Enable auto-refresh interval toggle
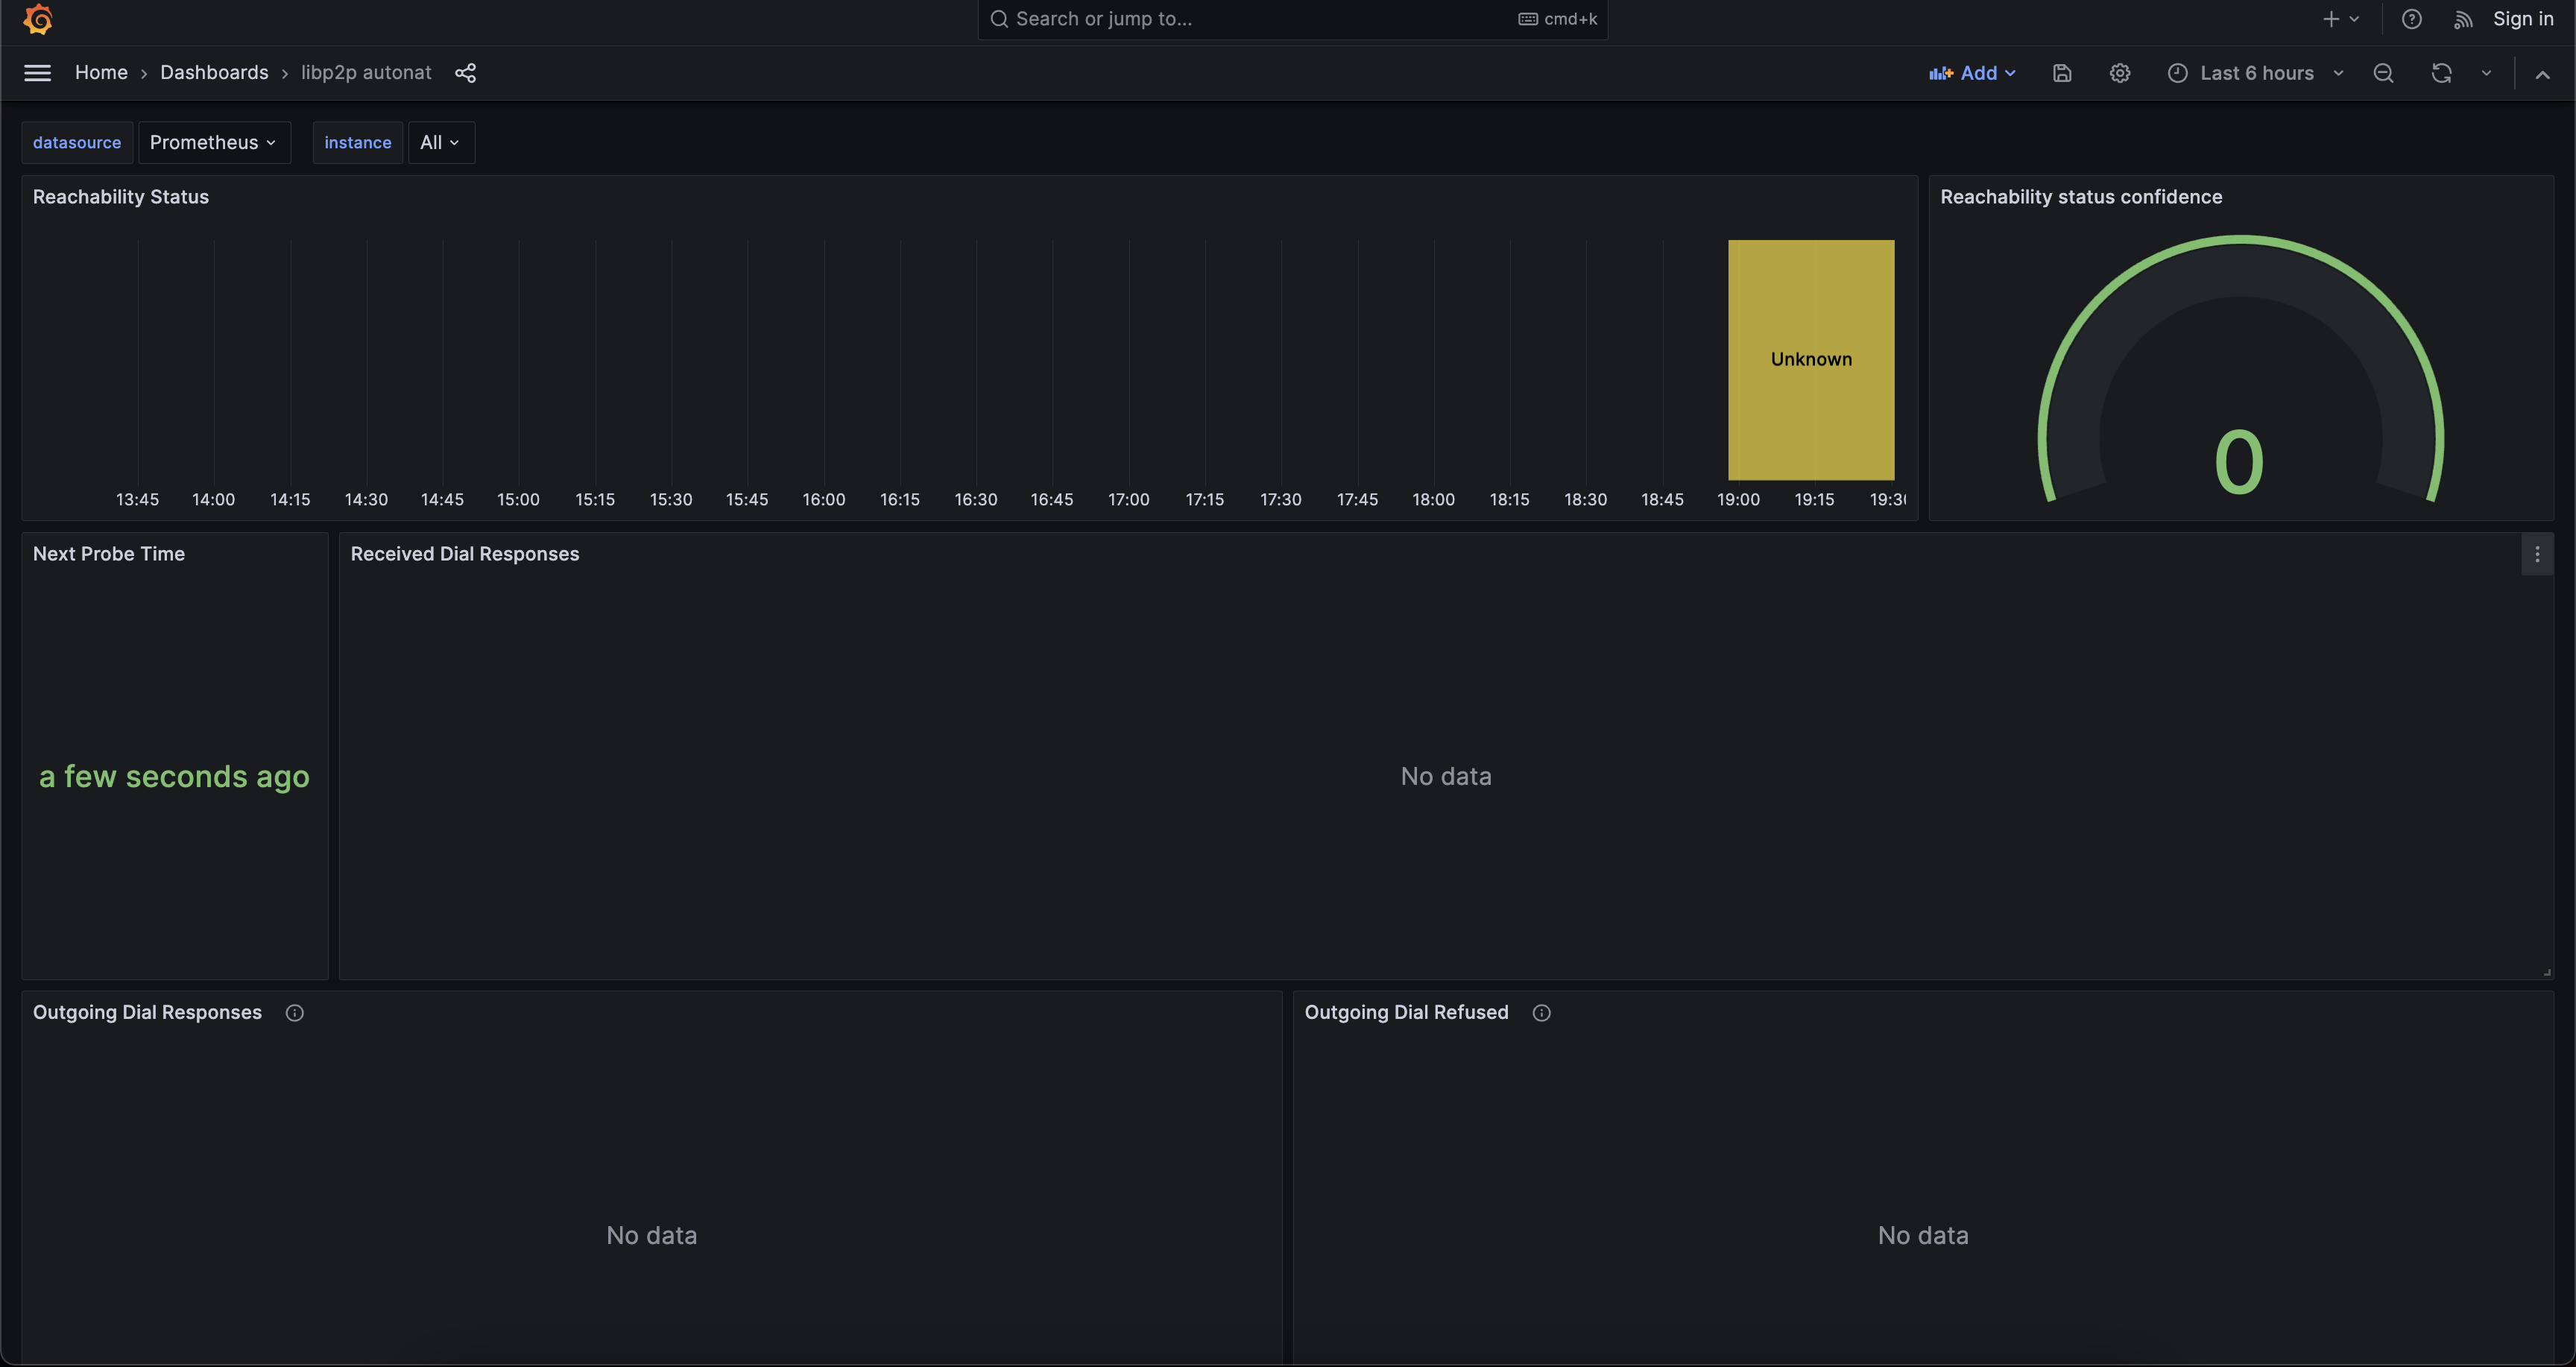The height and width of the screenshot is (1367, 2576). pos(2486,73)
